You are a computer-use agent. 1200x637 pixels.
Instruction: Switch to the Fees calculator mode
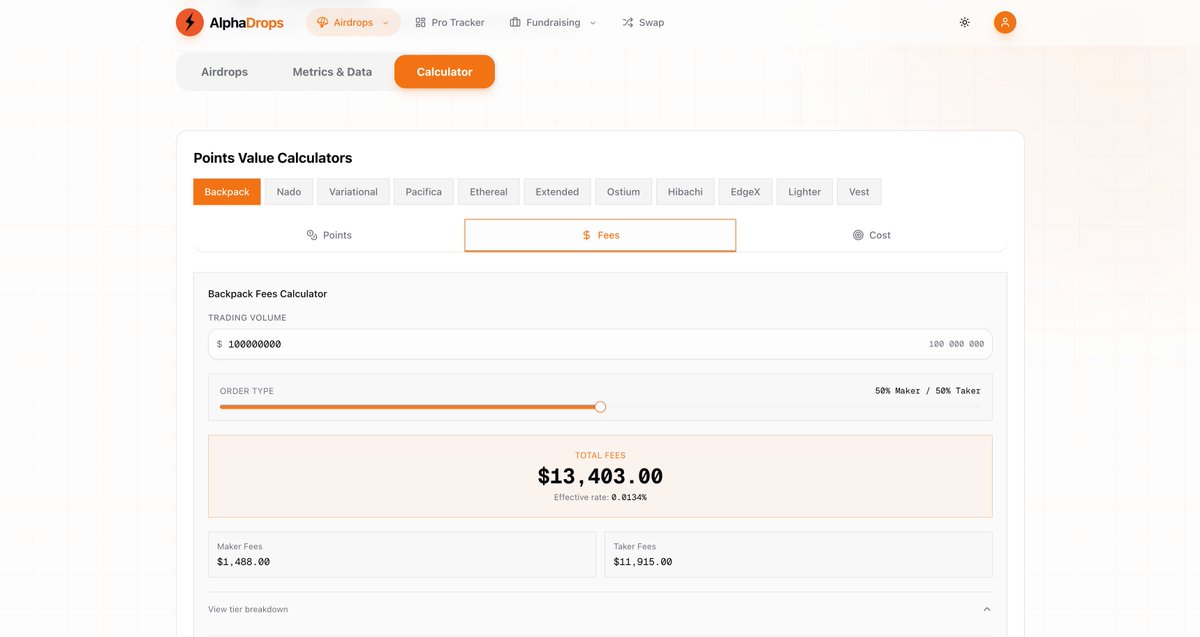[600, 235]
